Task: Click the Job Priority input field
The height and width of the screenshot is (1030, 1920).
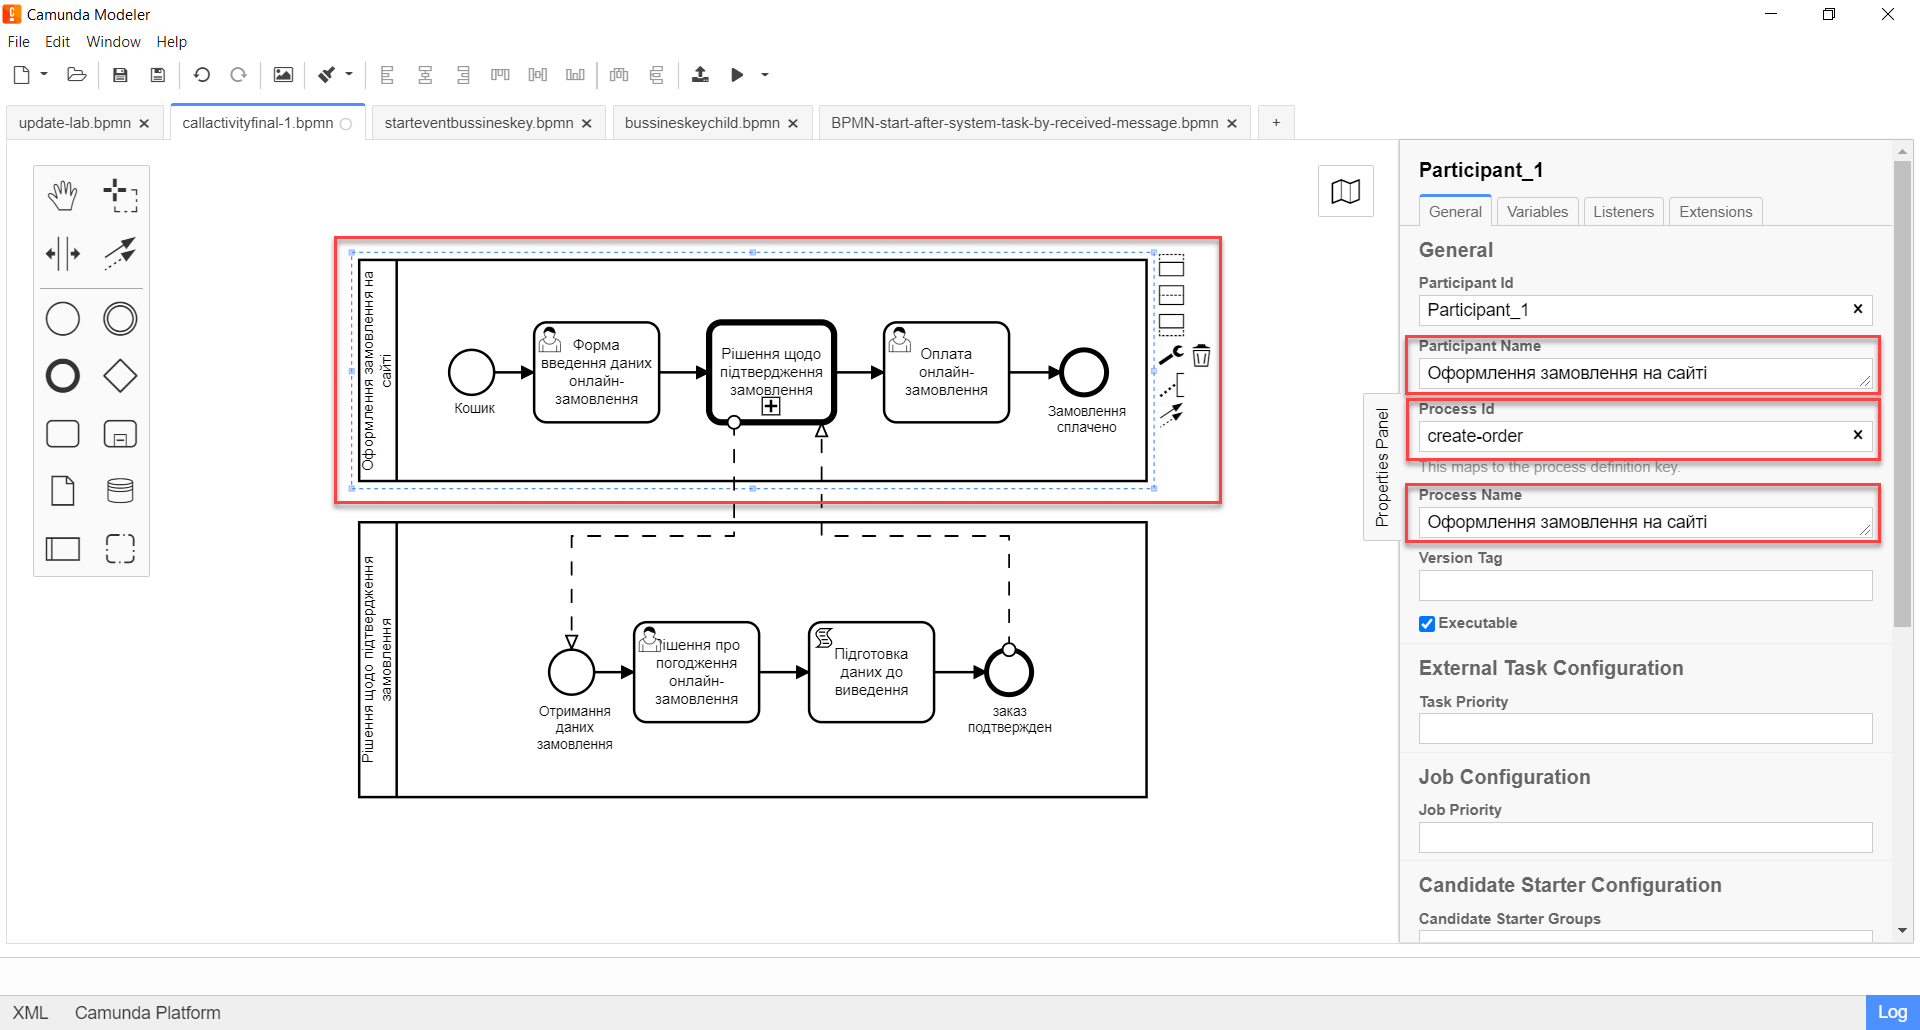Action: coord(1645,838)
